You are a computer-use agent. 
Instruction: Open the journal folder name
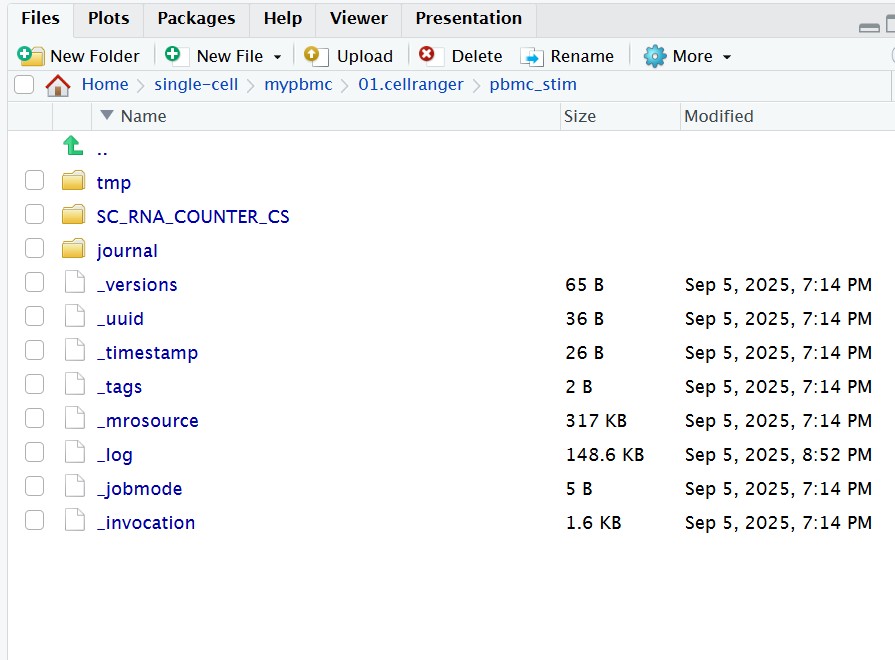click(127, 251)
